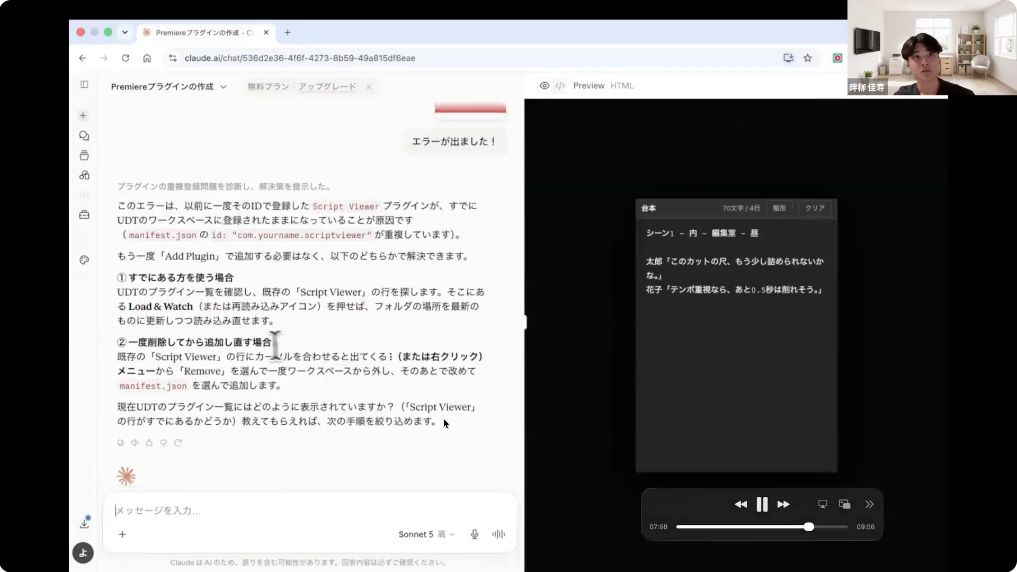Copy the assistant response
The image size is (1017, 572).
coord(121,443)
